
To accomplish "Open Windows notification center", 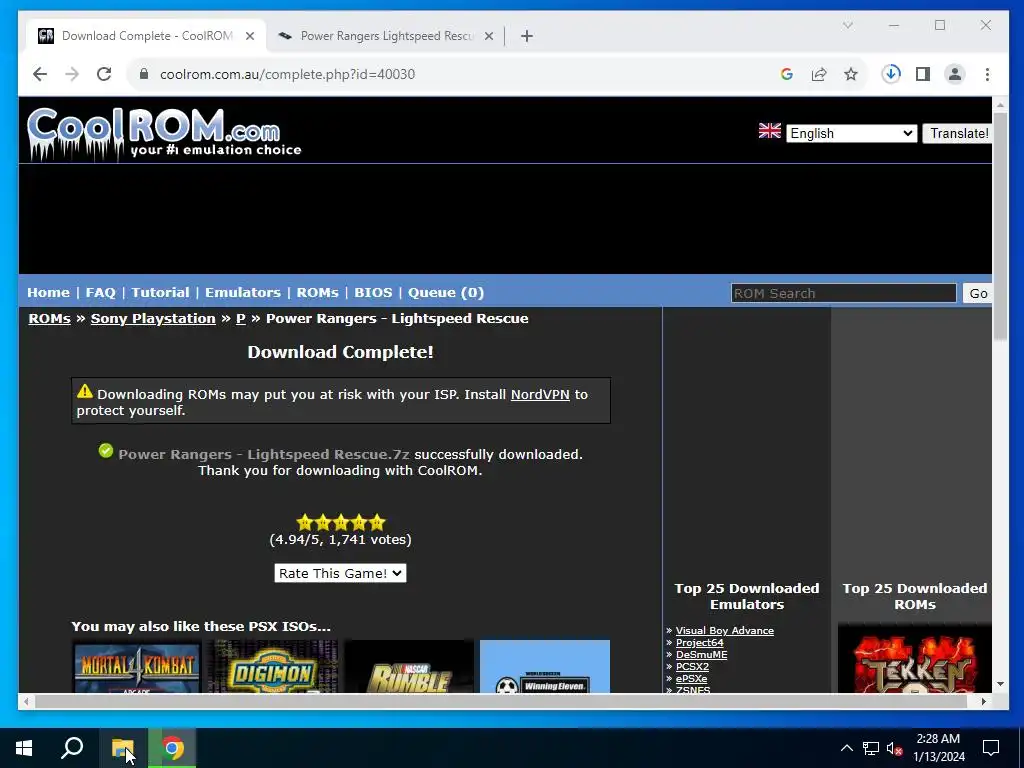I will tap(991, 748).
